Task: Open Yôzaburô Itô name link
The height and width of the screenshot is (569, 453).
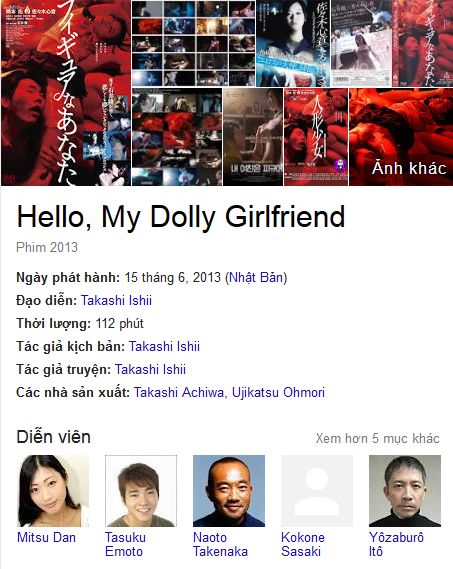Action: [x=396, y=544]
